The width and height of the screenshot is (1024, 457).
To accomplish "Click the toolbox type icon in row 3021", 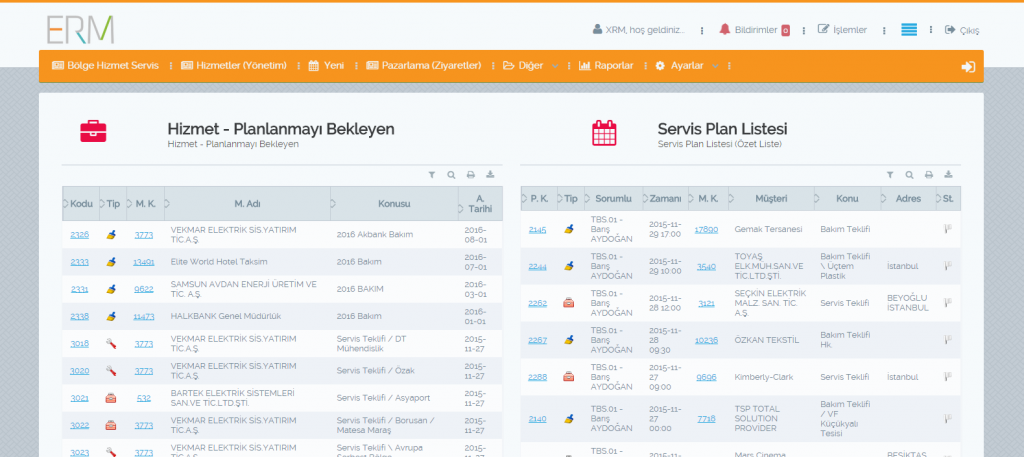I will pyautogui.click(x=111, y=398).
